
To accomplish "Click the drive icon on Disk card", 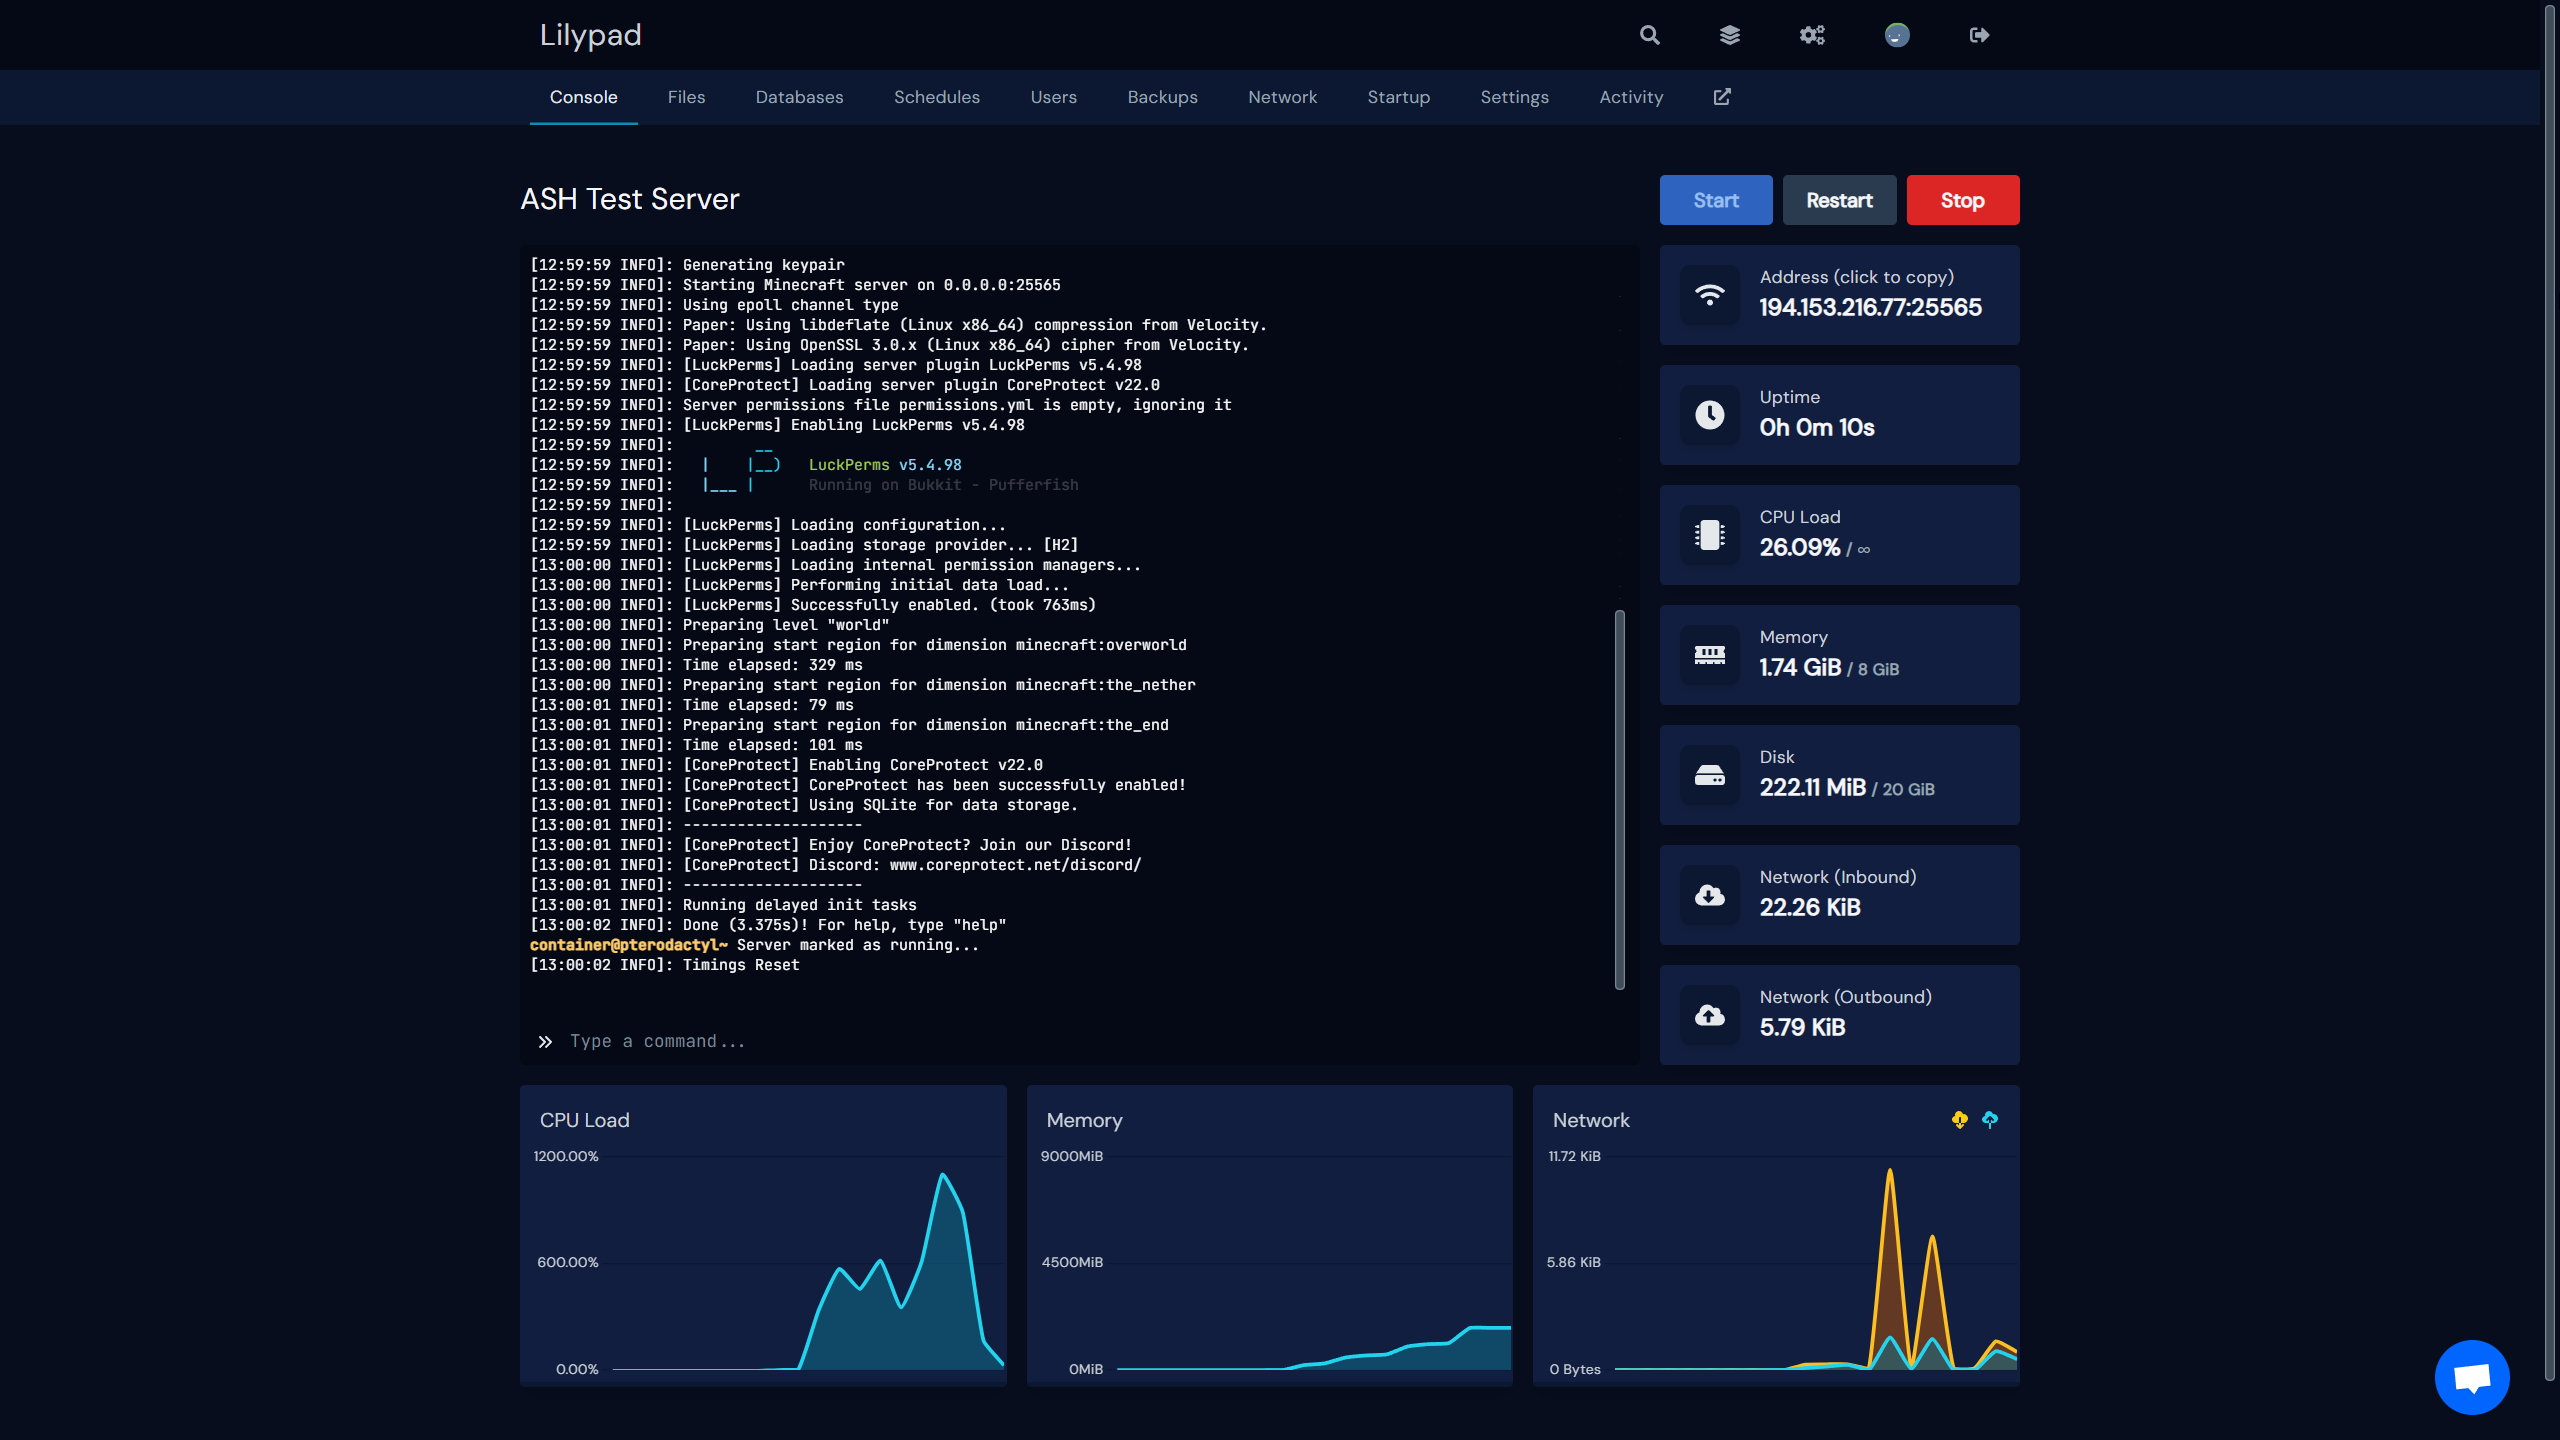I will 1710,775.
